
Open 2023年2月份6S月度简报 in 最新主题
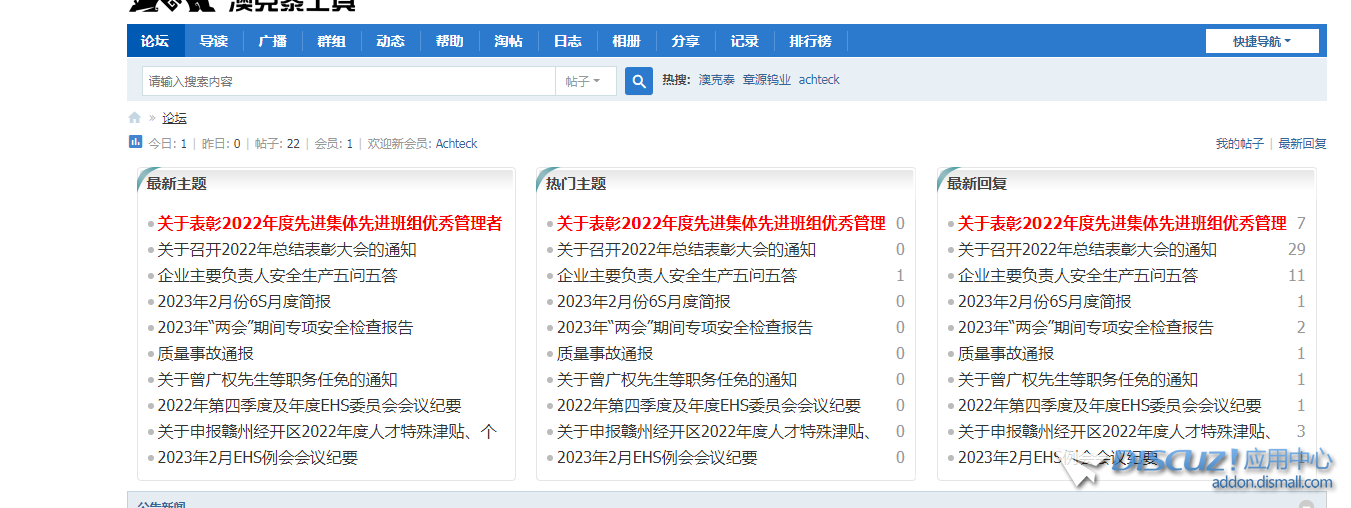pyautogui.click(x=244, y=302)
